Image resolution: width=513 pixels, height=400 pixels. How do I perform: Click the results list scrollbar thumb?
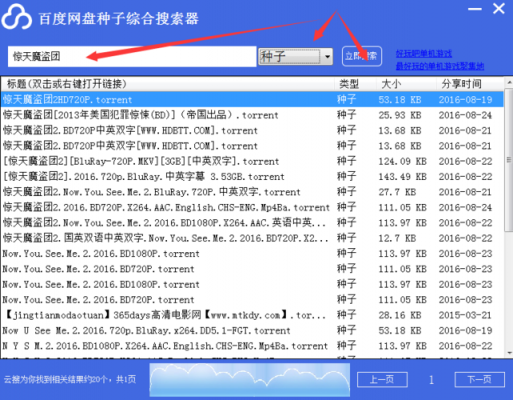pos(509,160)
